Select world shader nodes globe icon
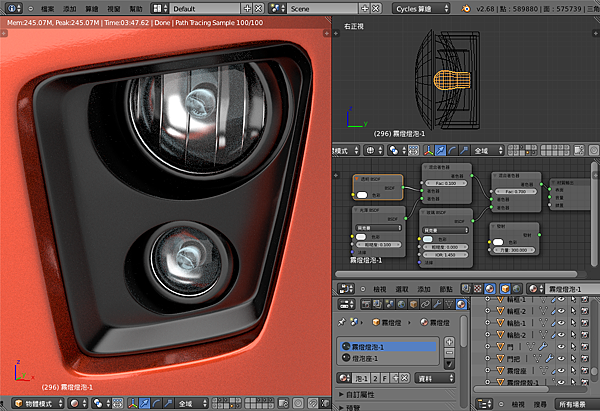 516,289
